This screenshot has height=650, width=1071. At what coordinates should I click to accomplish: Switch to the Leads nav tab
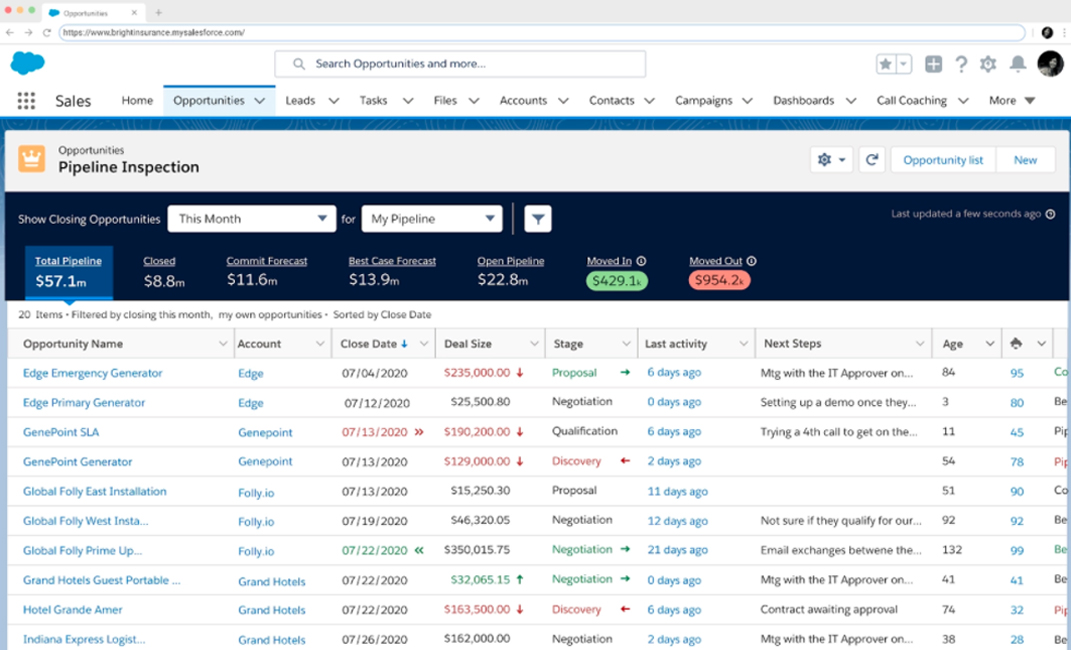[x=300, y=101]
